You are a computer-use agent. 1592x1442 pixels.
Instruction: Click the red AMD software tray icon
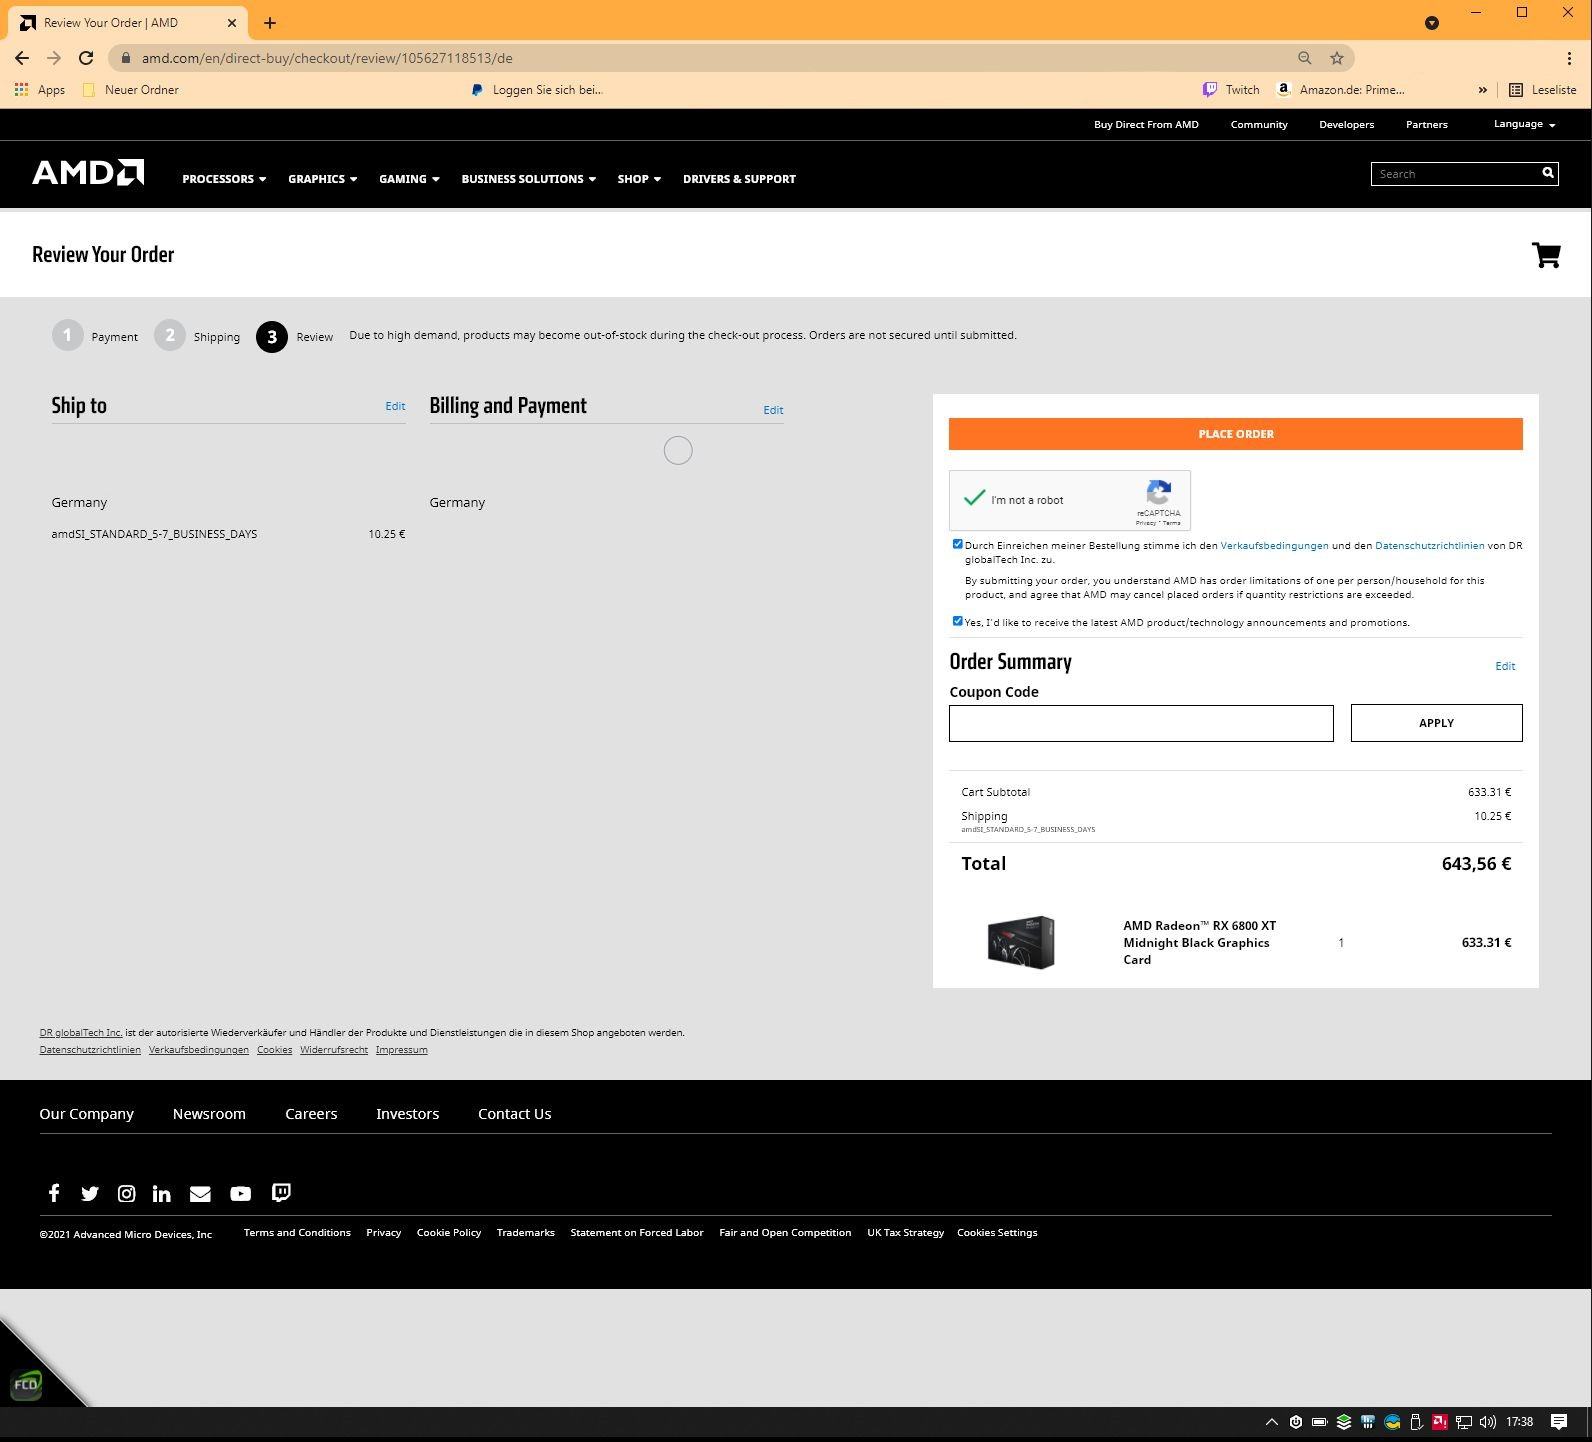coord(1440,1422)
